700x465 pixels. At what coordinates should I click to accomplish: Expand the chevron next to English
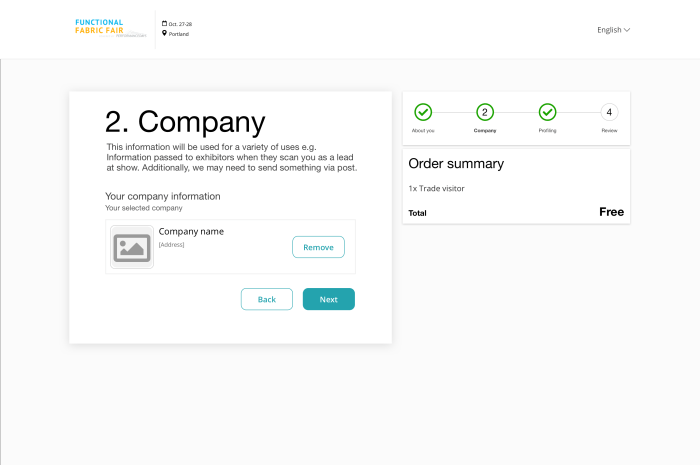(627, 30)
